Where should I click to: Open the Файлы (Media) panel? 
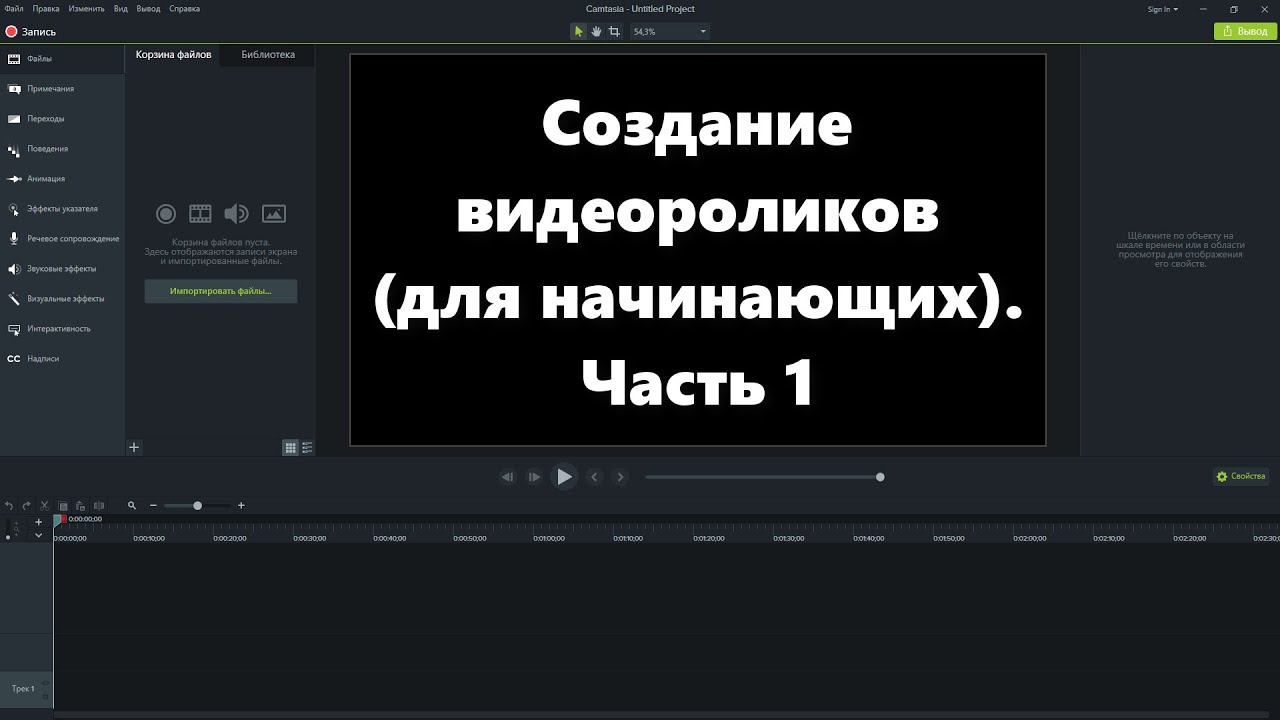point(62,59)
